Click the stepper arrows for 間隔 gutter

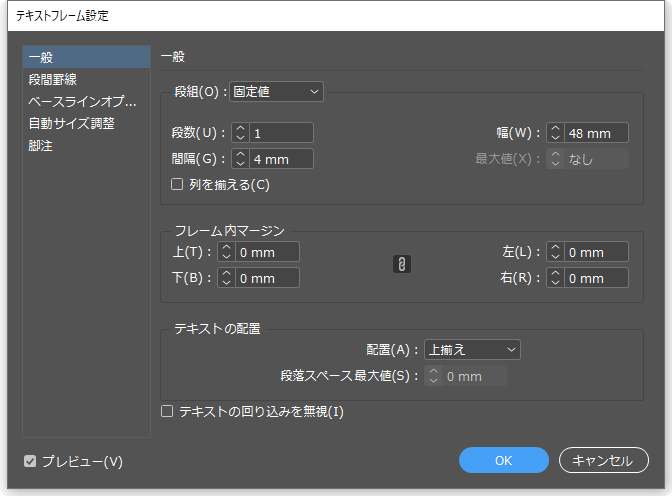coord(240,159)
